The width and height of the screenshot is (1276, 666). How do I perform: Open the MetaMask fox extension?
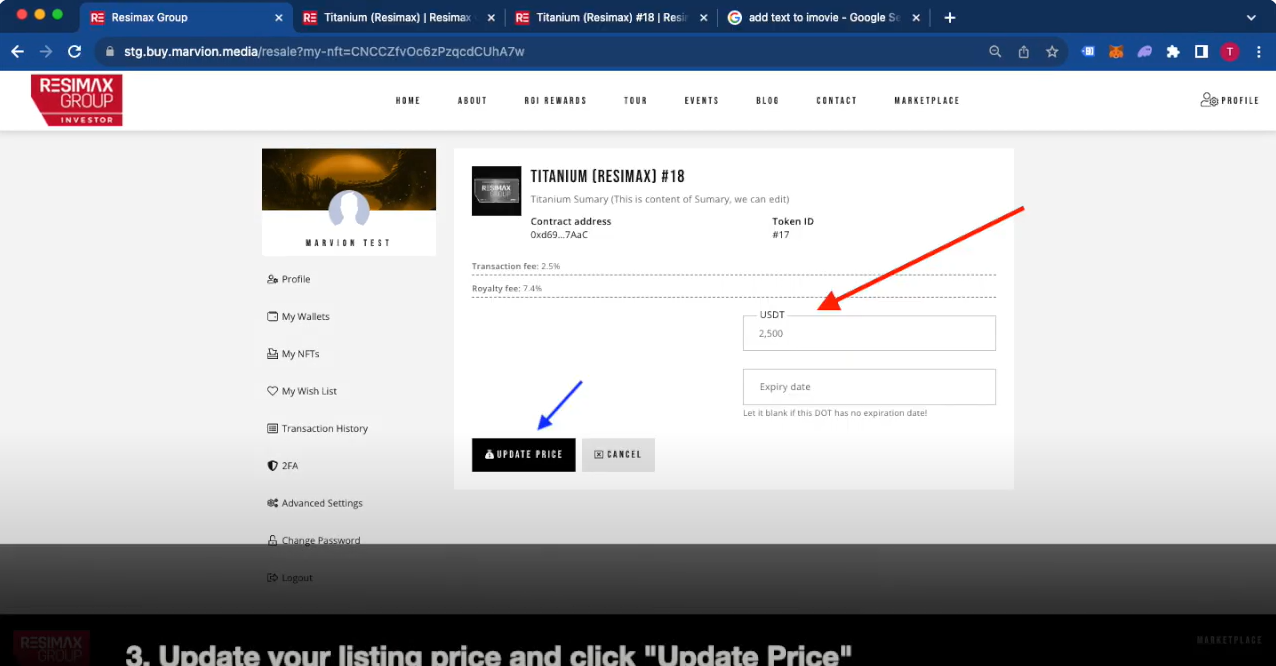(1116, 52)
